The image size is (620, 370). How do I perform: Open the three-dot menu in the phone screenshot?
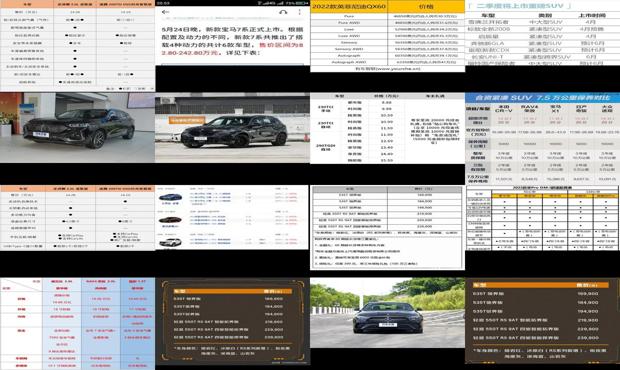pyautogui.click(x=299, y=12)
